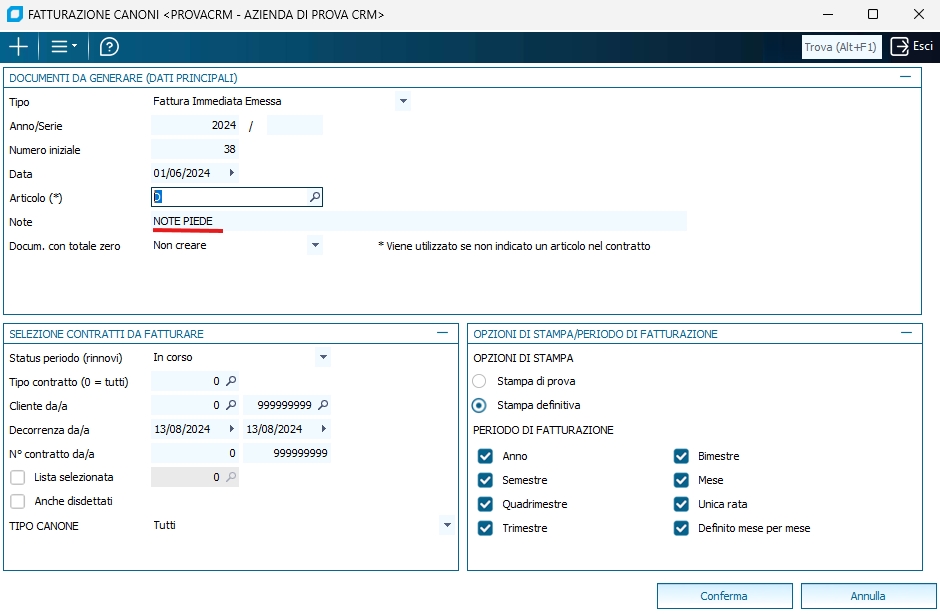This screenshot has height=614, width=940.
Task: Open the hamburger menu in toolbar
Action: pos(63,47)
